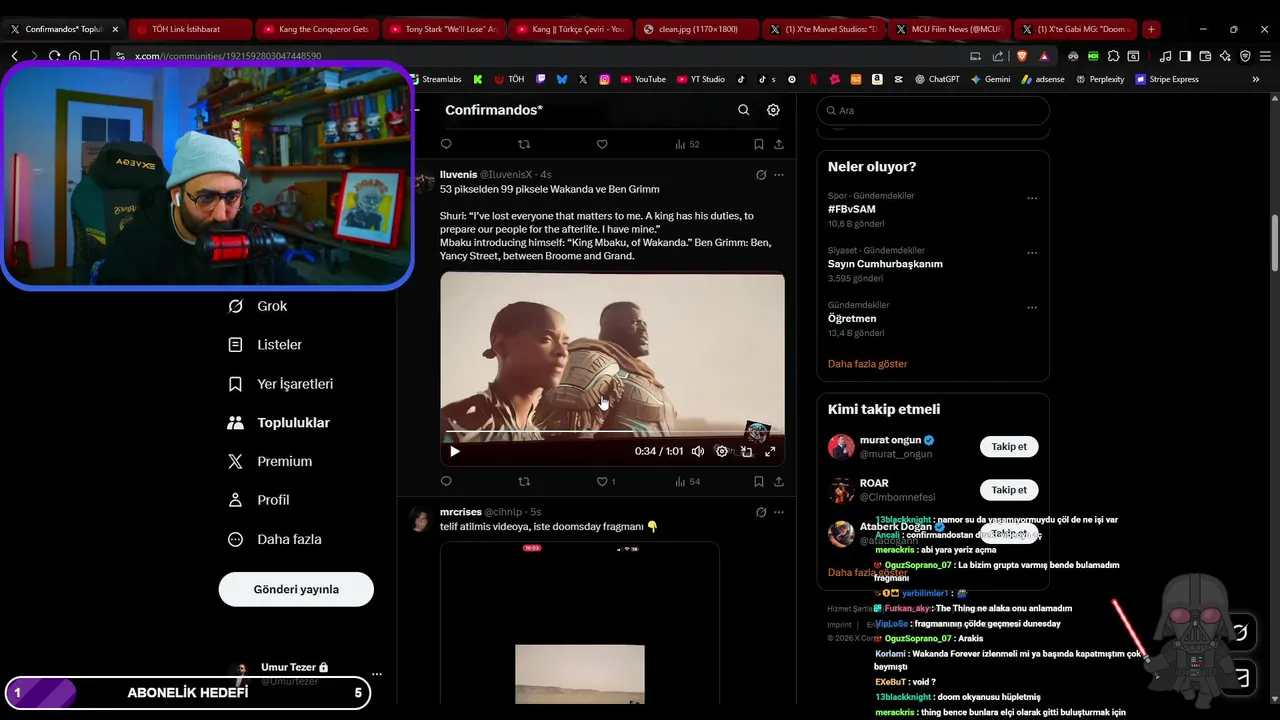Screen dimensions: 1280x720
Task: View analytics showing 54 views
Action: pyautogui.click(x=687, y=481)
